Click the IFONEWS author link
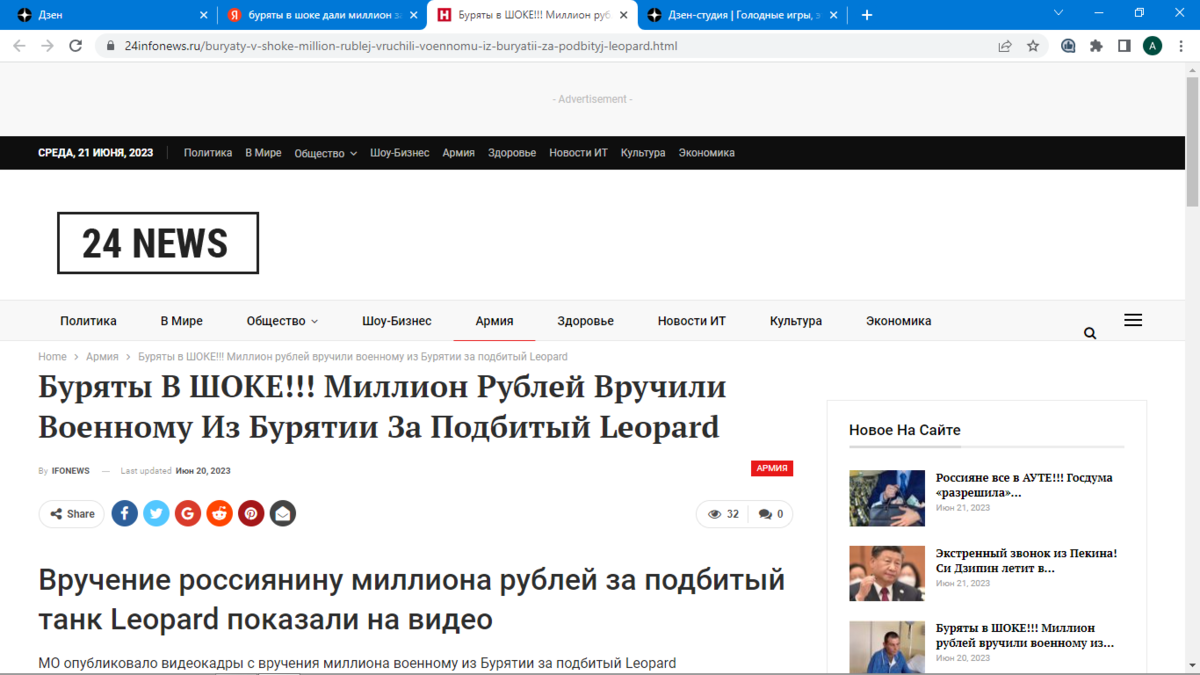1200x675 pixels. pos(71,471)
